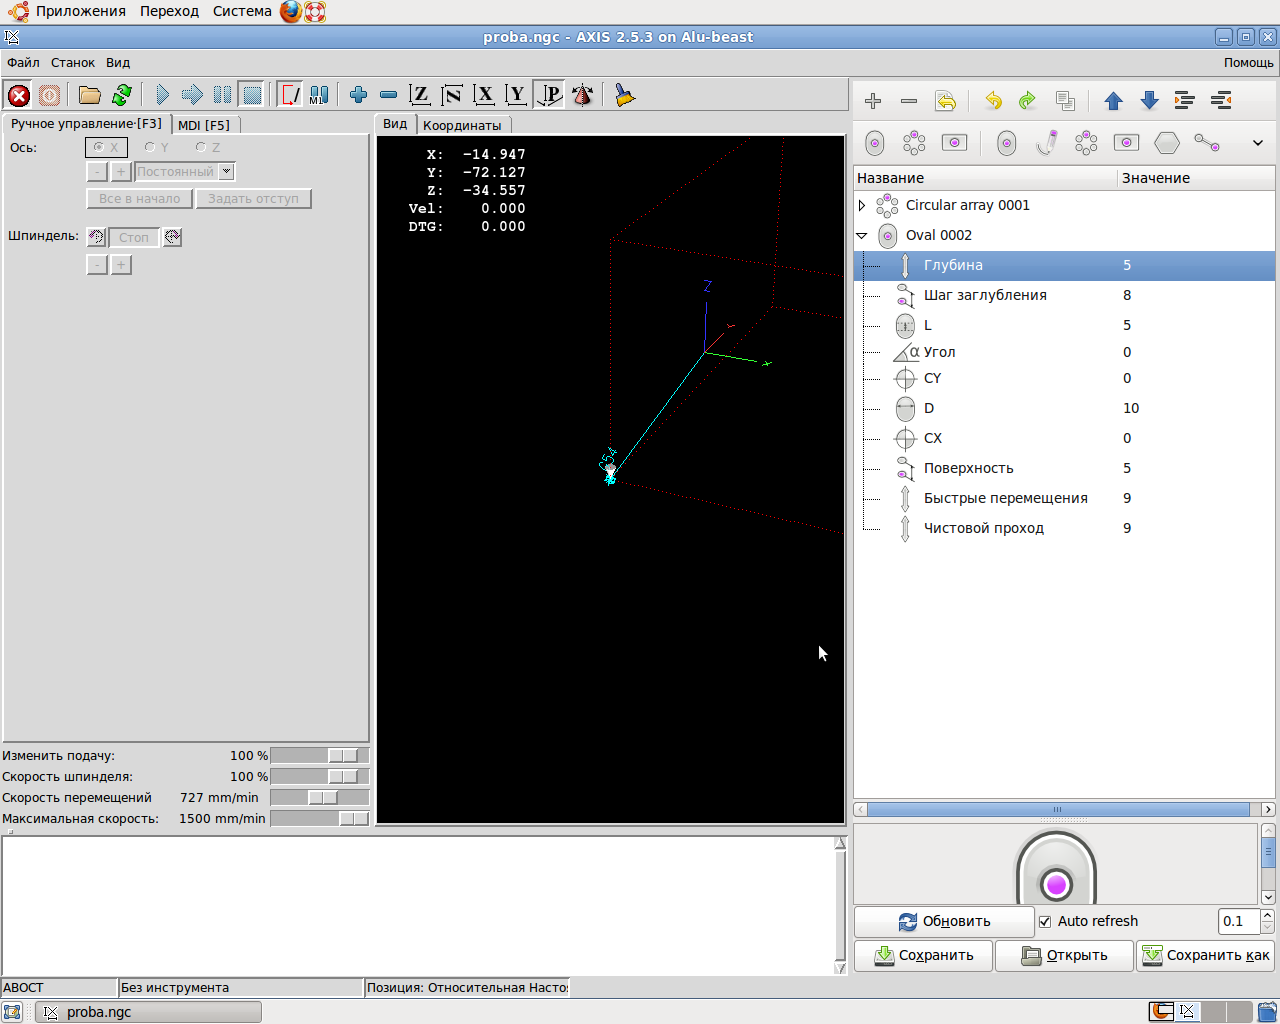This screenshot has height=1024, width=1280.
Task: Toggle the perspective view P button
Action: pyautogui.click(x=550, y=96)
